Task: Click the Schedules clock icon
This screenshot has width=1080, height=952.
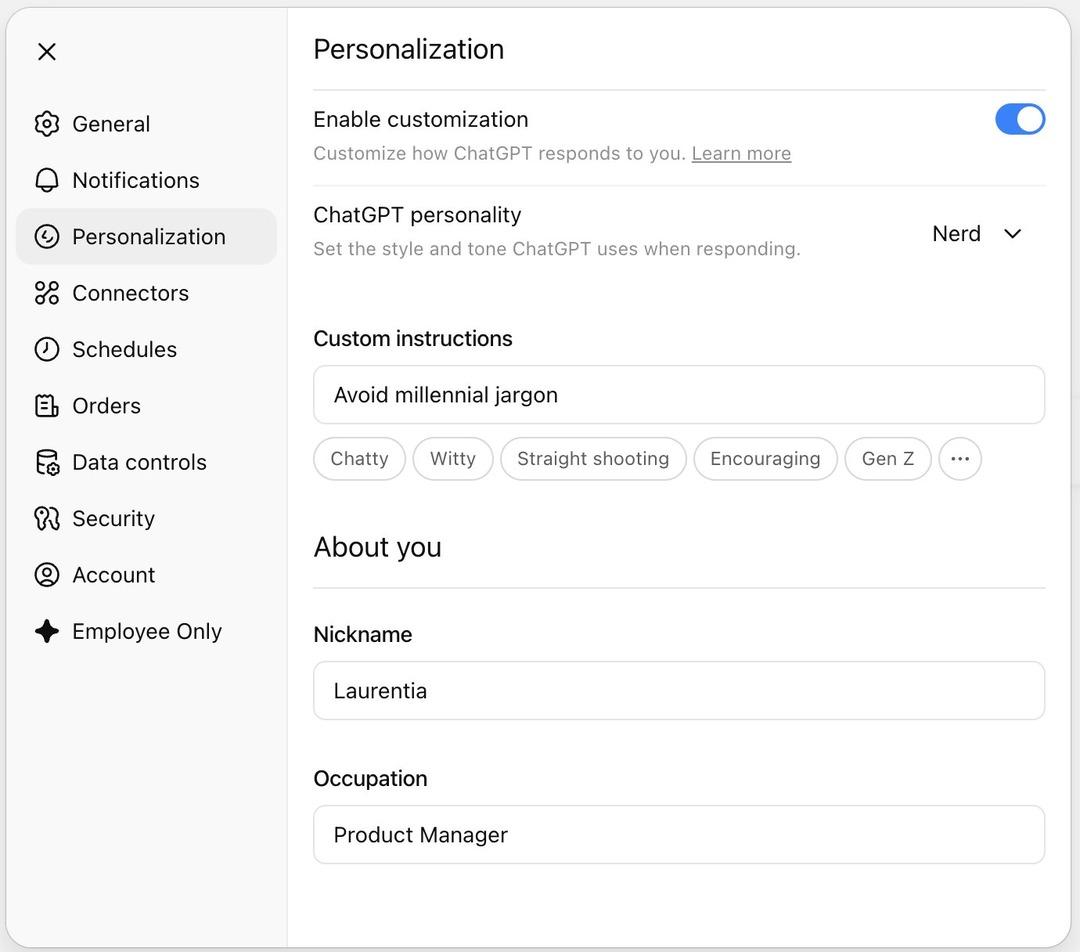Action: point(47,349)
